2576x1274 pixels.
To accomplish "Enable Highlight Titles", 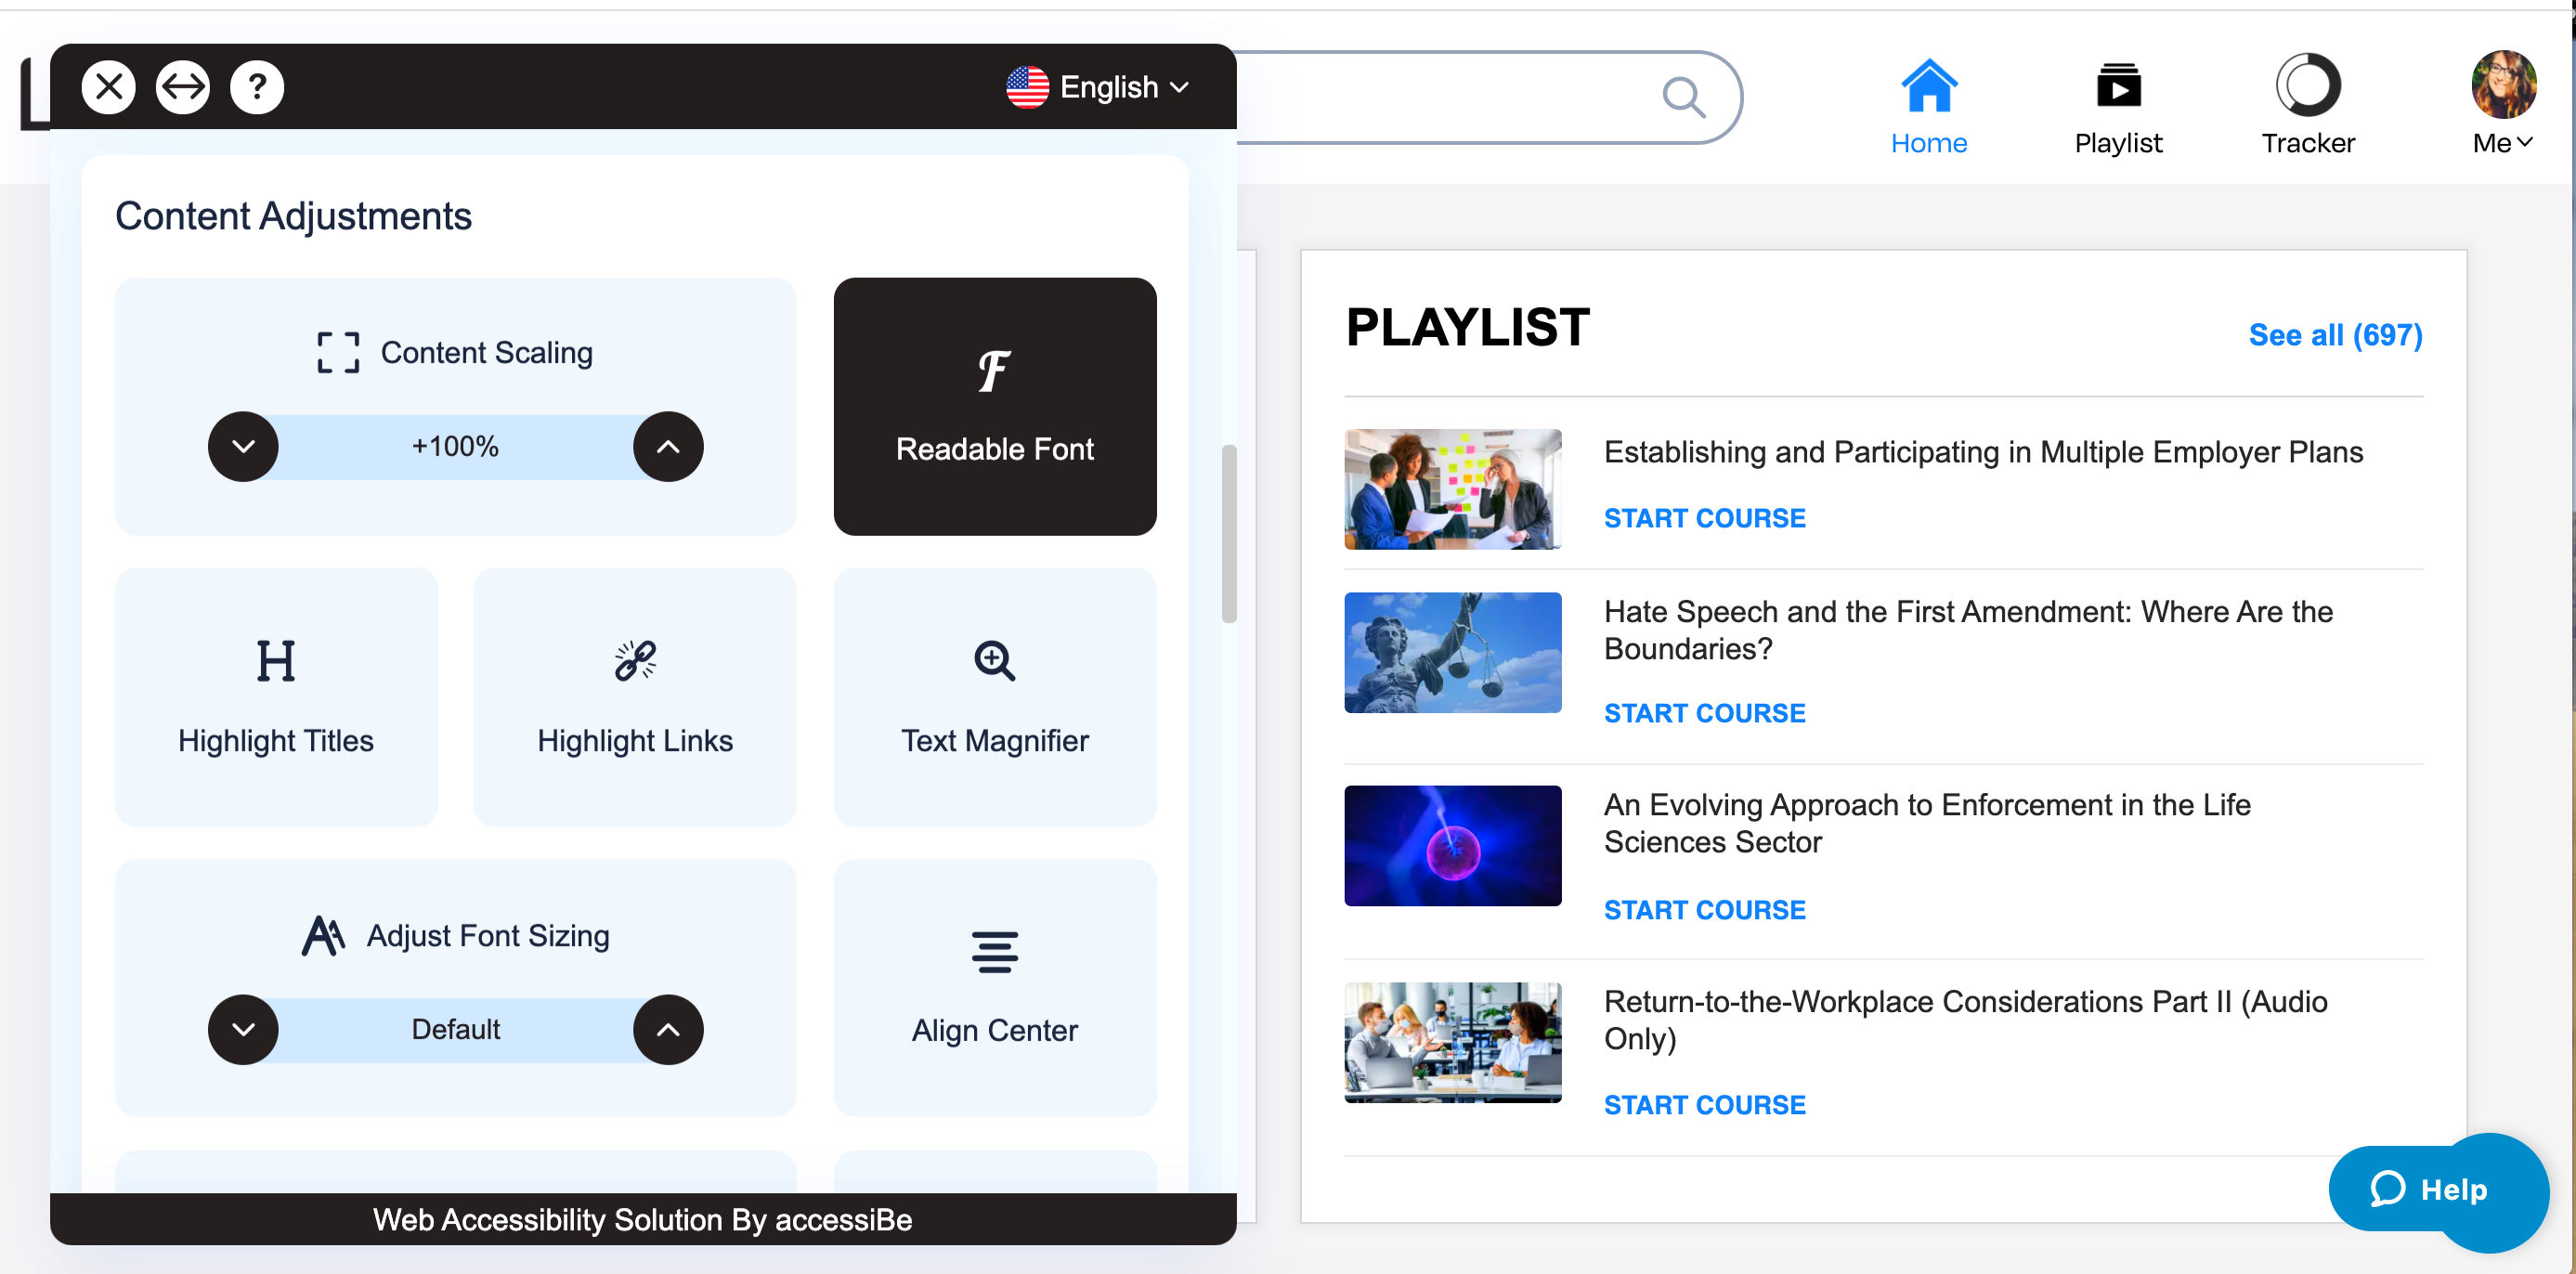I will (276, 697).
